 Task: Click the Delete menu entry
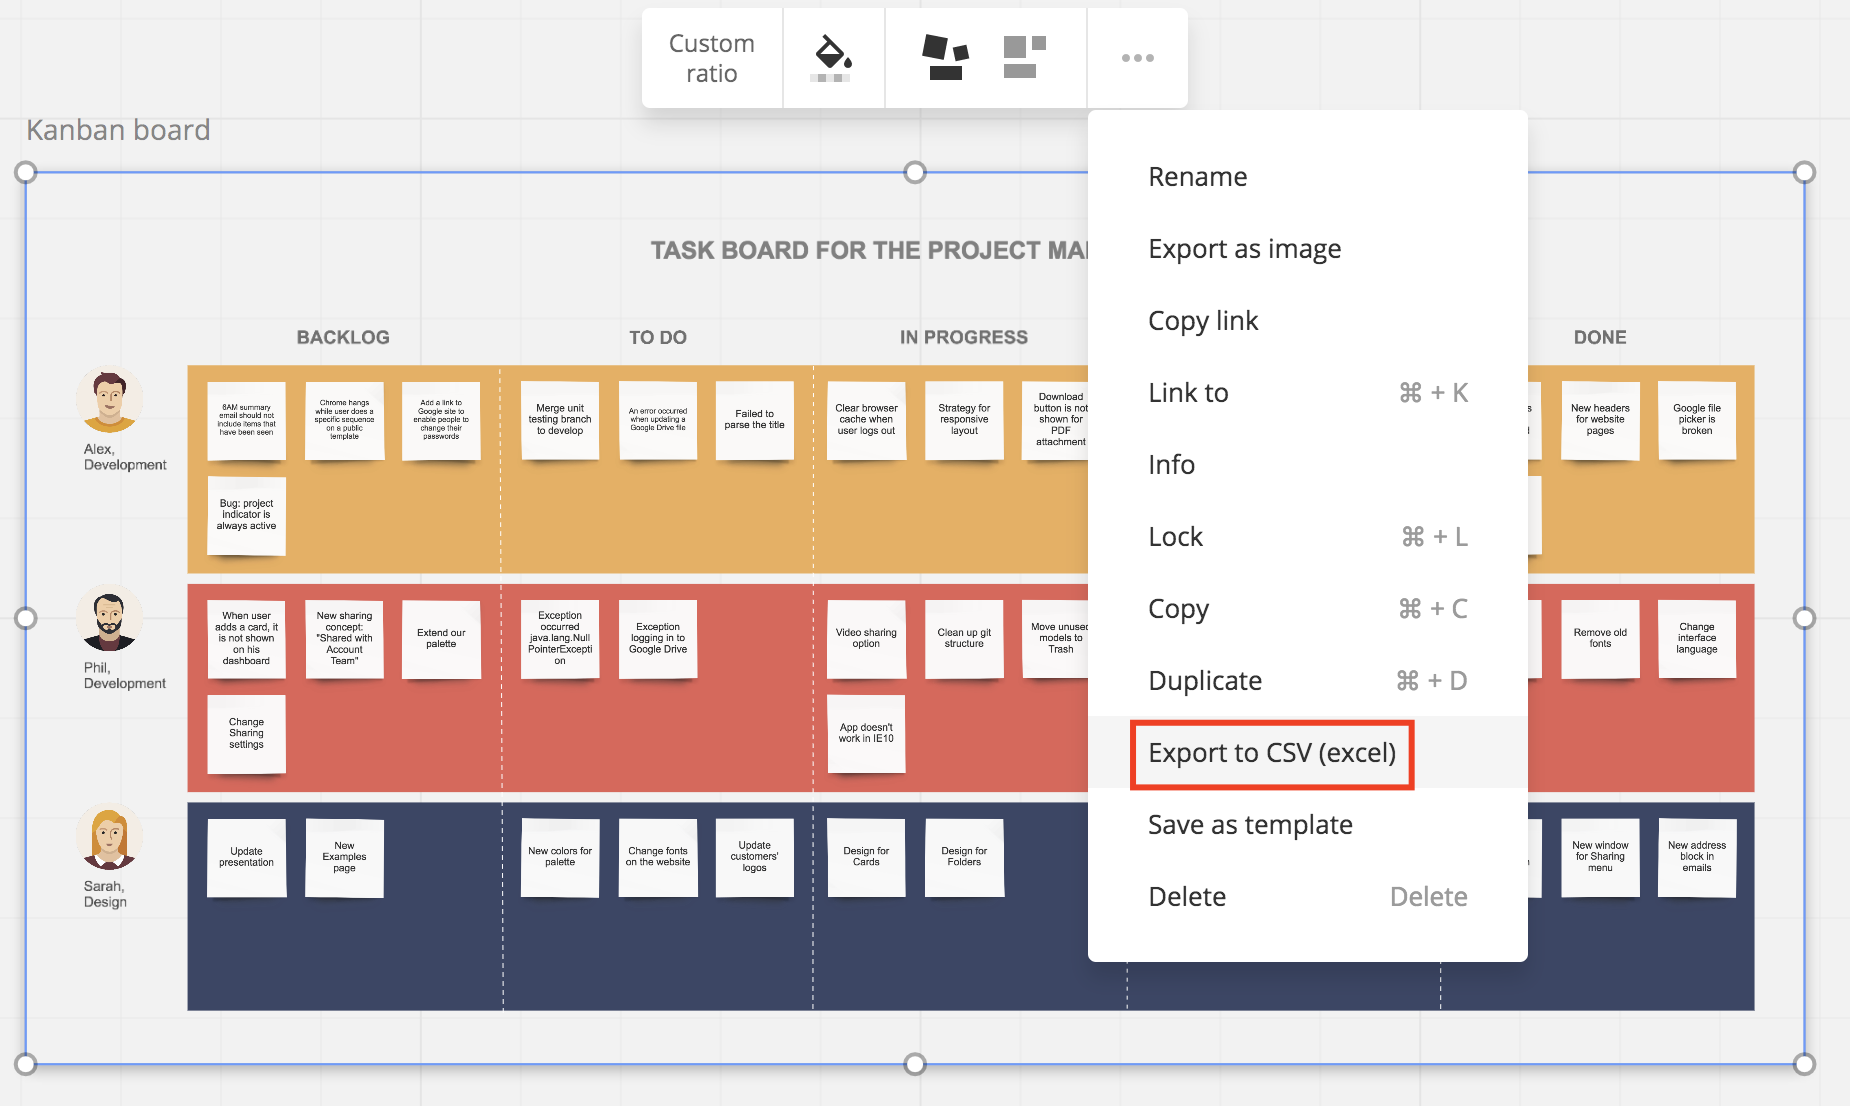click(1186, 897)
